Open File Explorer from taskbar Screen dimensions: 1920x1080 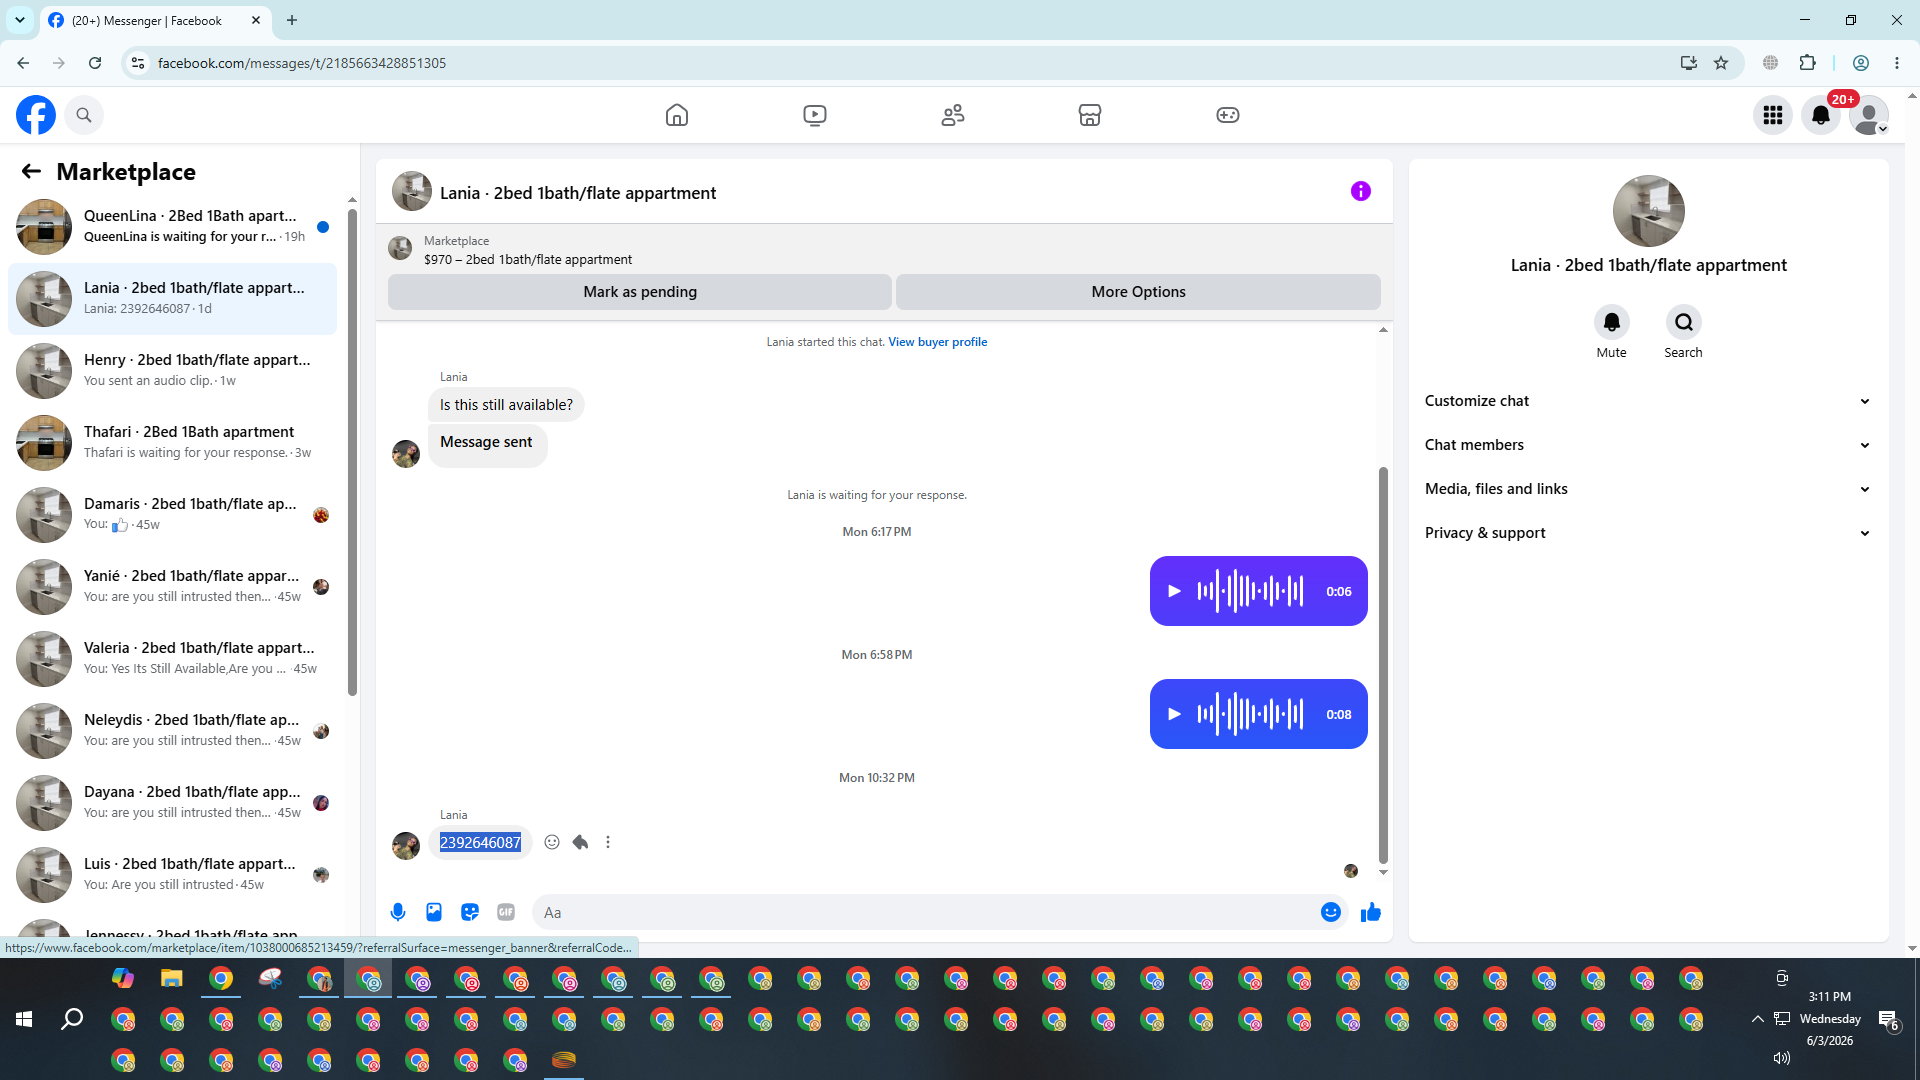172,978
